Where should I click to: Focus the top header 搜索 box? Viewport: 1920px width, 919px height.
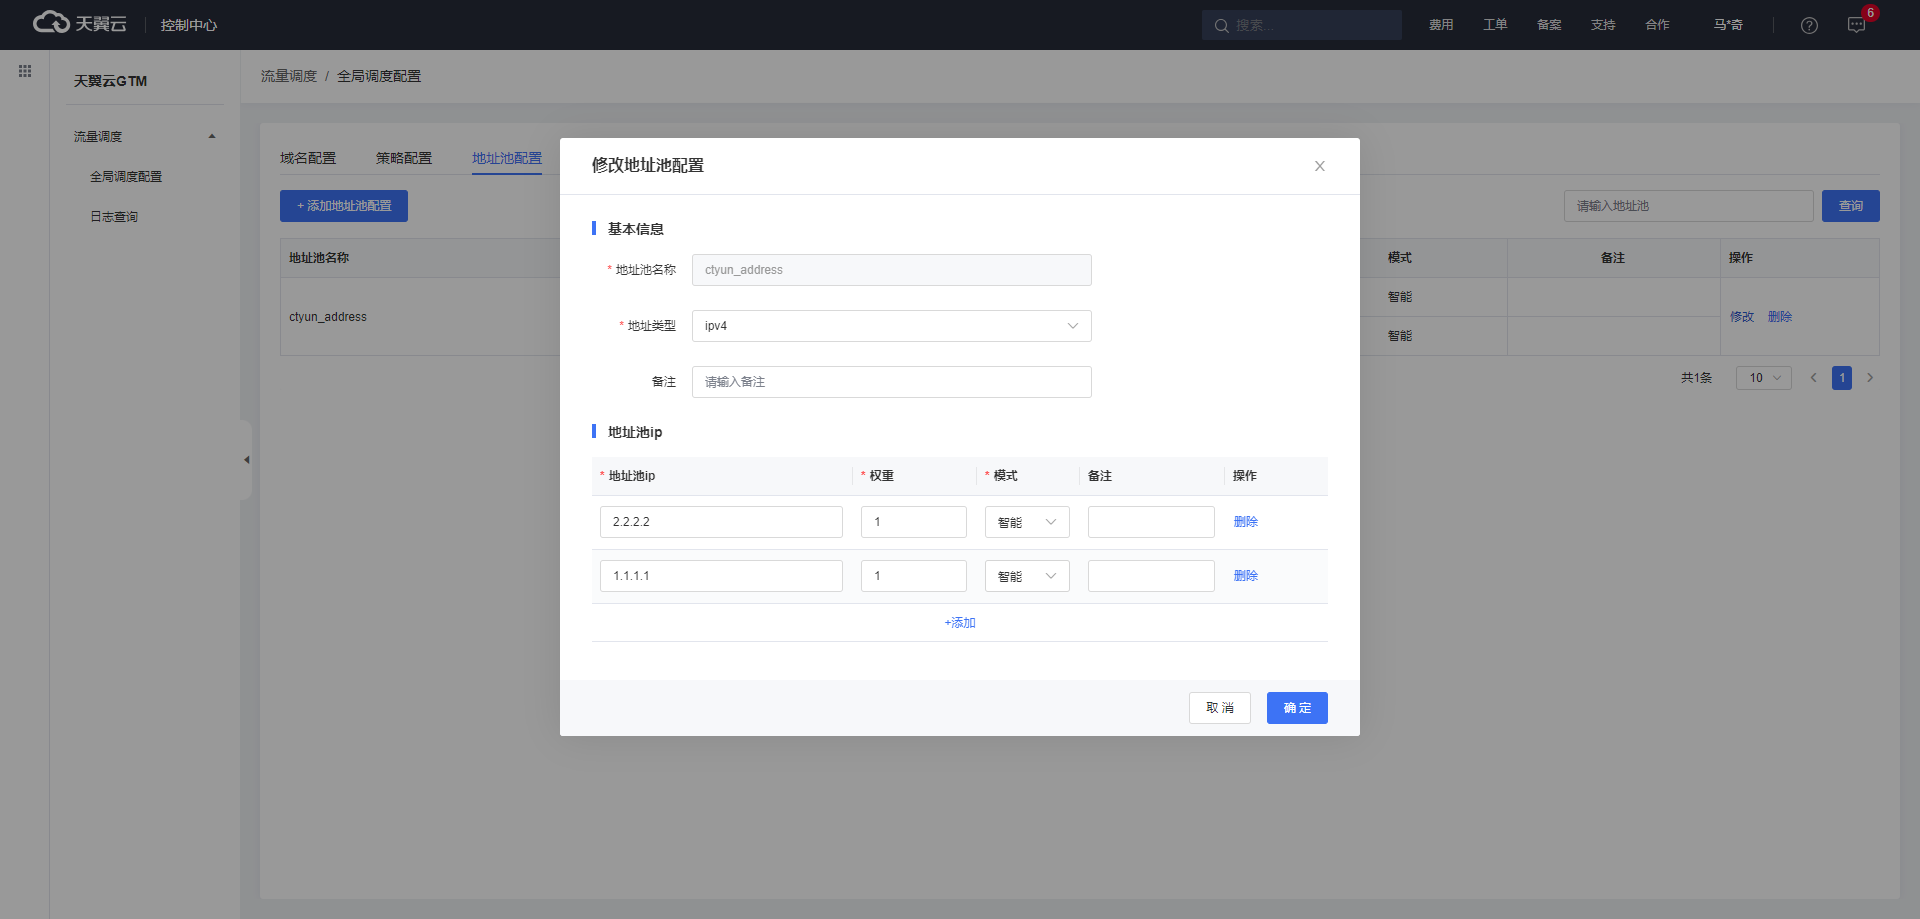pyautogui.click(x=1301, y=25)
